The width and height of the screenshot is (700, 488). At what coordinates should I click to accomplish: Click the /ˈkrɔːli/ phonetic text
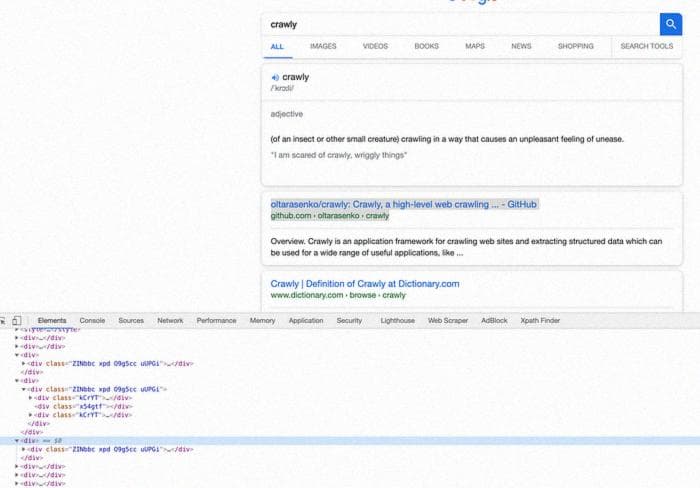[x=282, y=88]
